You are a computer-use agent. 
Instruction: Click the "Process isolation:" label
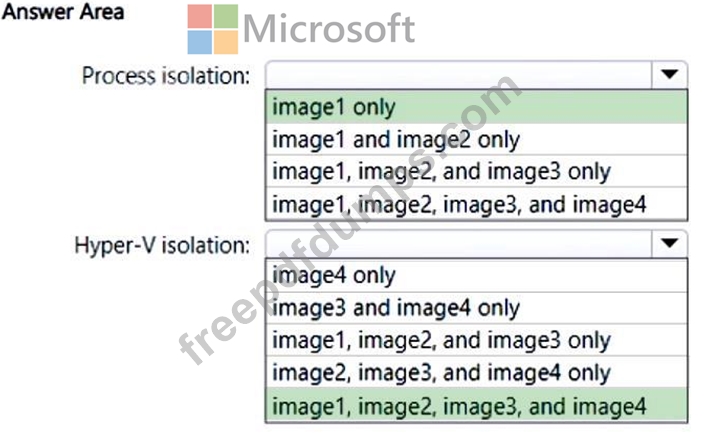[x=166, y=75]
